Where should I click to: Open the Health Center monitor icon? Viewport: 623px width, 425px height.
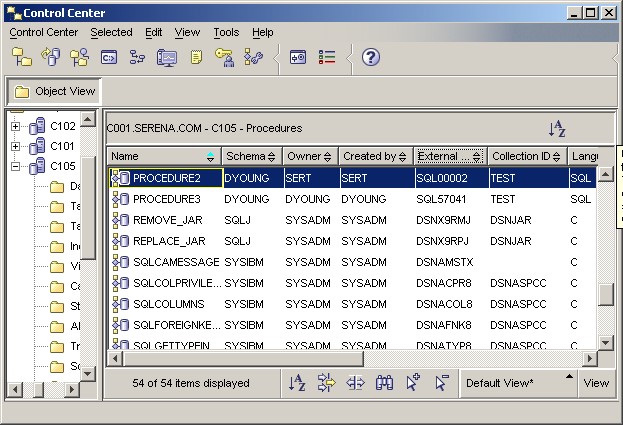pyautogui.click(x=167, y=57)
